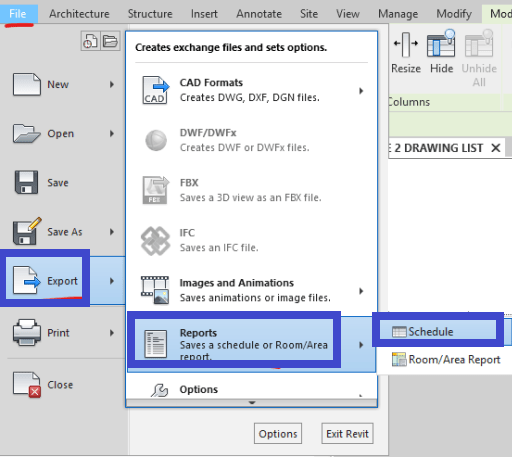The width and height of the screenshot is (512, 457).
Task: Click the Options button at bottom
Action: tap(278, 434)
